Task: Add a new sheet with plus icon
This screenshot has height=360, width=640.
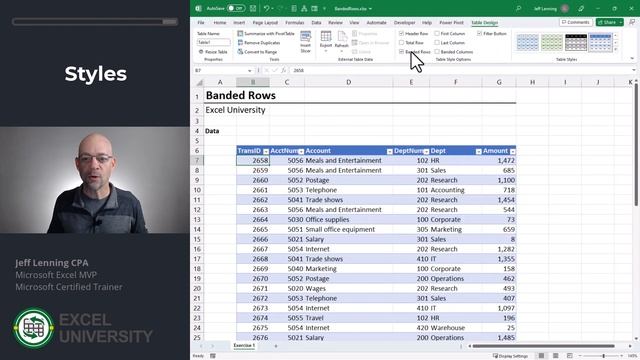Action: click(276, 346)
